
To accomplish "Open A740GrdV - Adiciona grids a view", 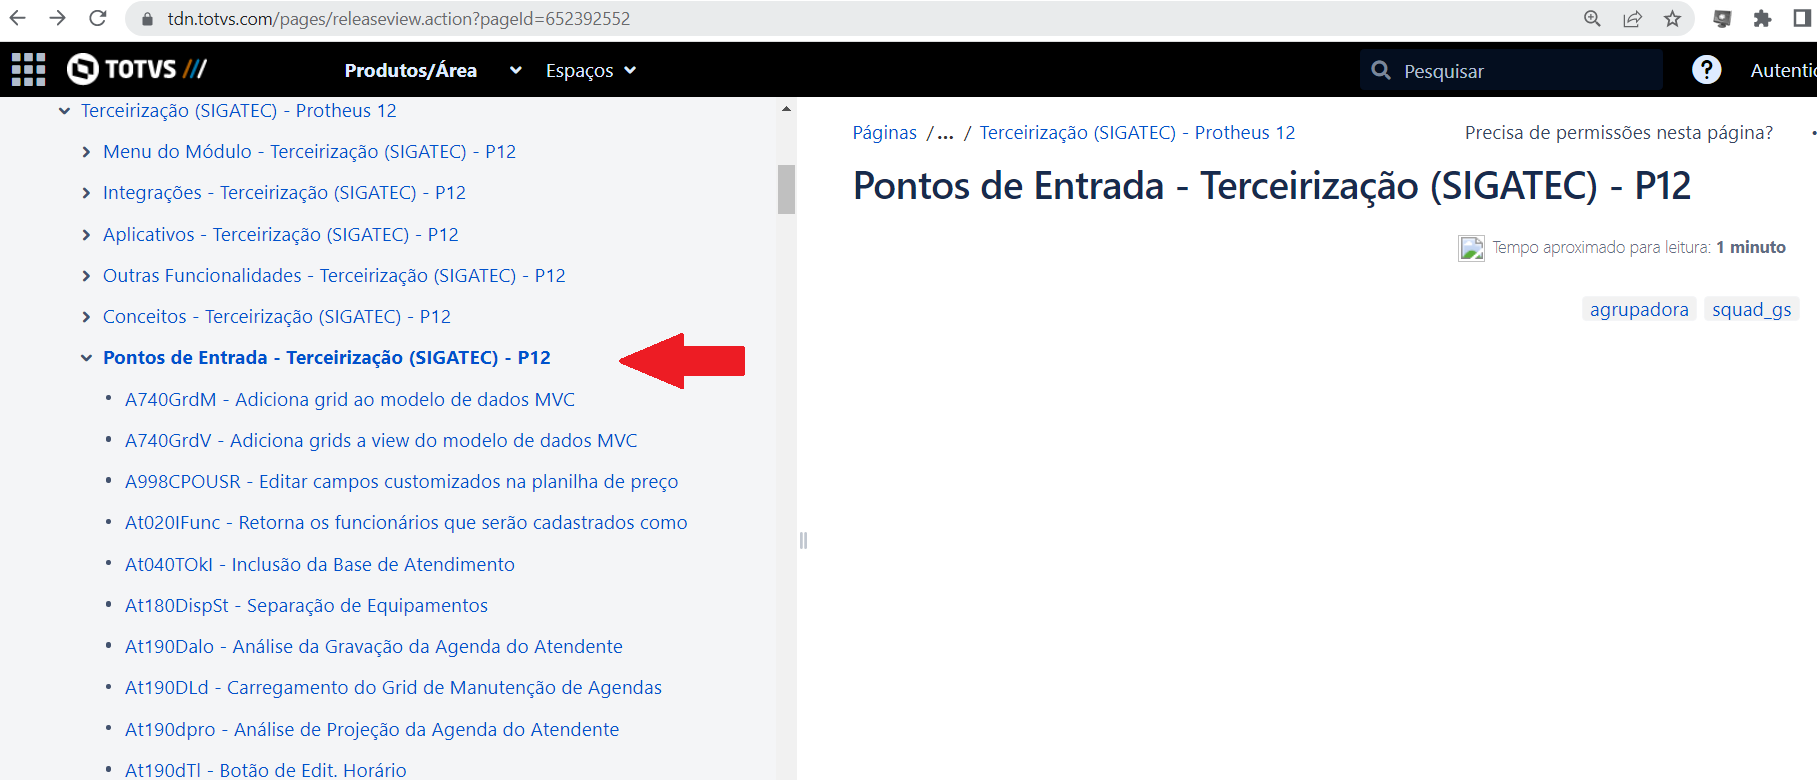I will [x=381, y=441].
